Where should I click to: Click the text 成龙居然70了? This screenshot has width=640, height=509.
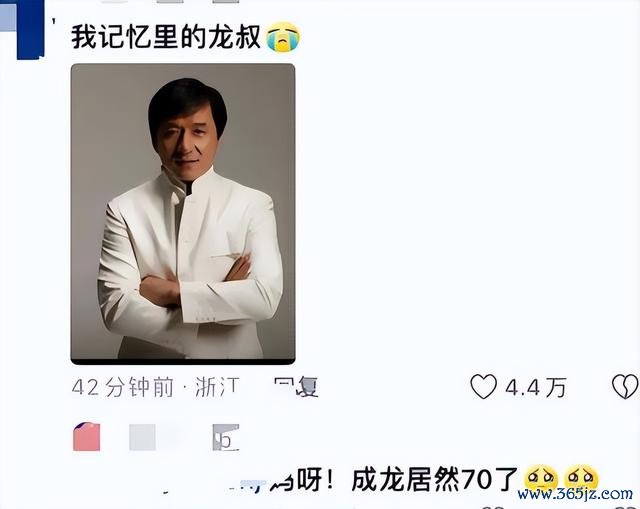(435, 479)
